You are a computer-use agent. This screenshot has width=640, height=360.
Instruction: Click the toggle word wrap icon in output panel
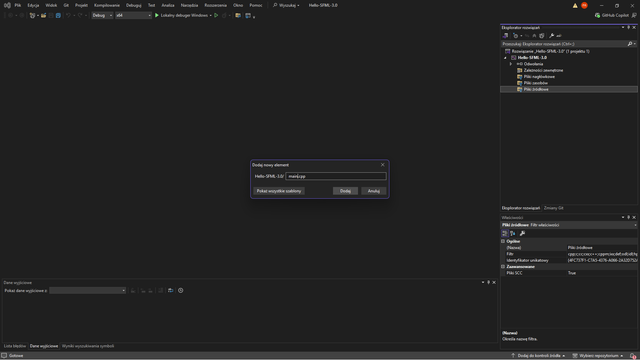pyautogui.click(x=171, y=291)
